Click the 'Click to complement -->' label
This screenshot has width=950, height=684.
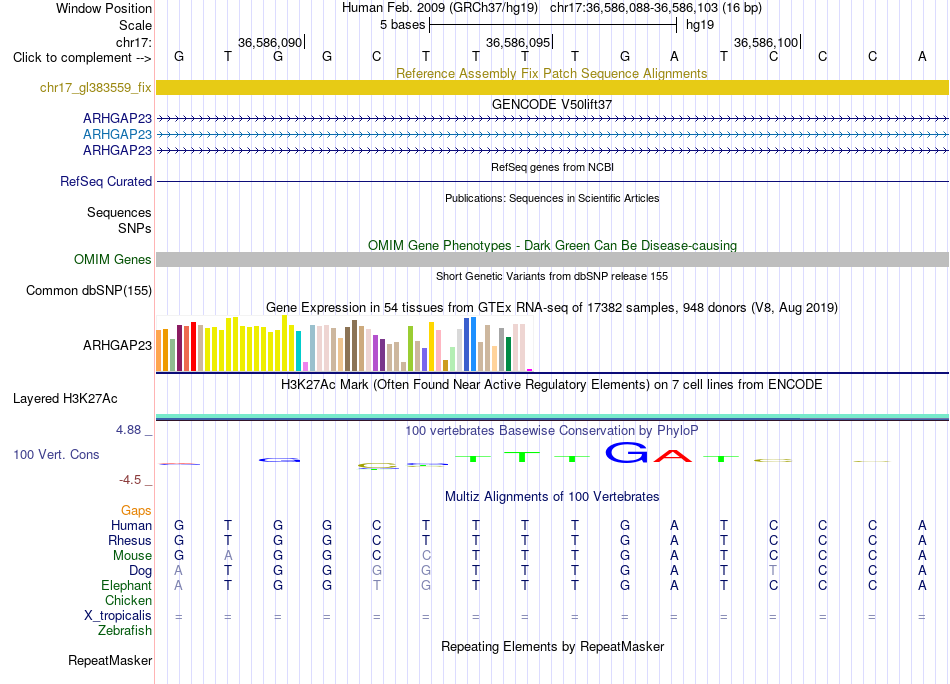click(x=82, y=58)
